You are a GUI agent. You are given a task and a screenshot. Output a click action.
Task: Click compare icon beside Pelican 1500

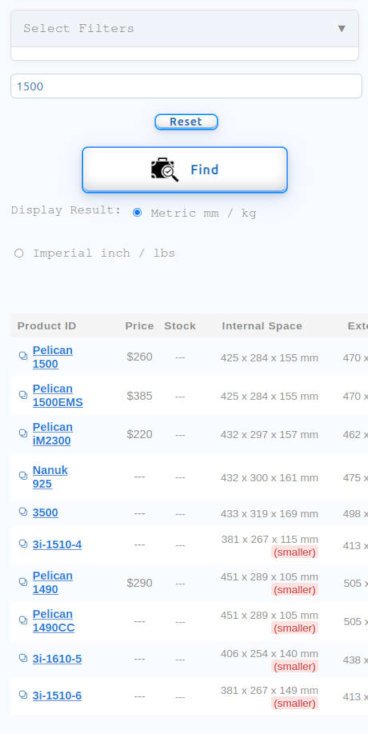(x=23, y=356)
